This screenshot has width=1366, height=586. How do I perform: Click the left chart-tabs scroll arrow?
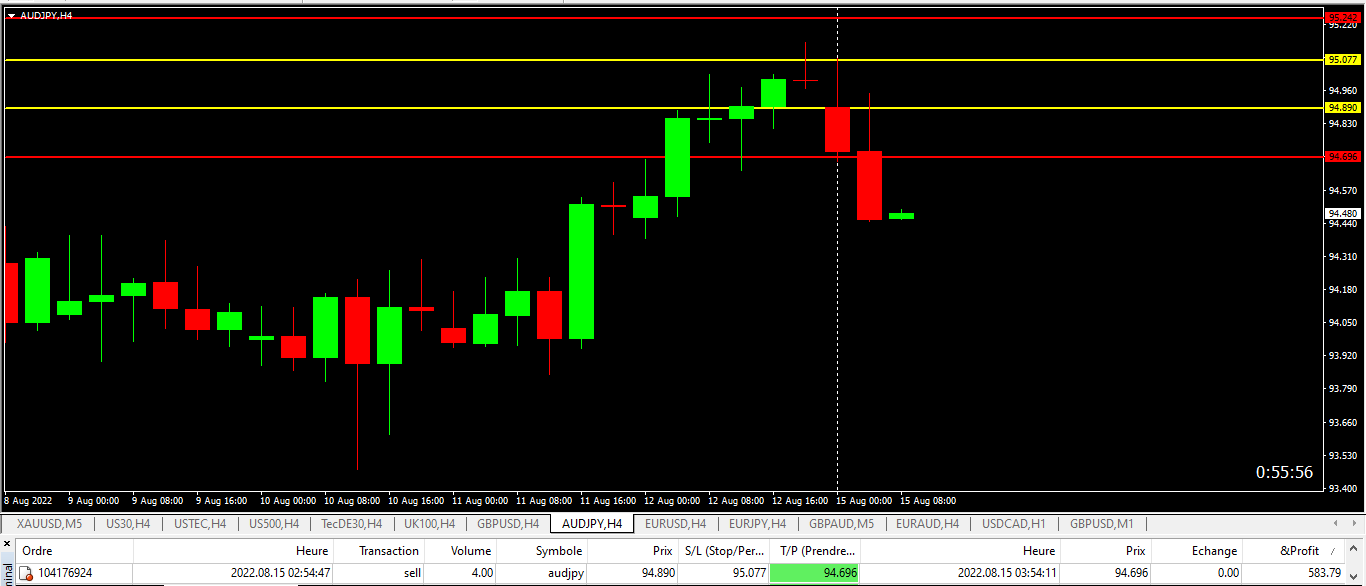[1337, 523]
